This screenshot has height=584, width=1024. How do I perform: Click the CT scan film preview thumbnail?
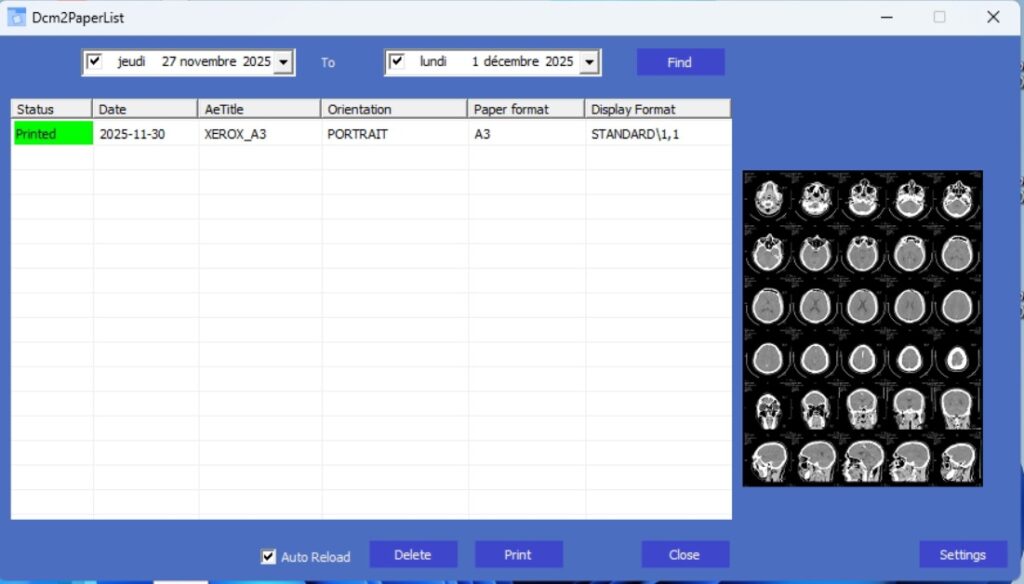tap(862, 328)
